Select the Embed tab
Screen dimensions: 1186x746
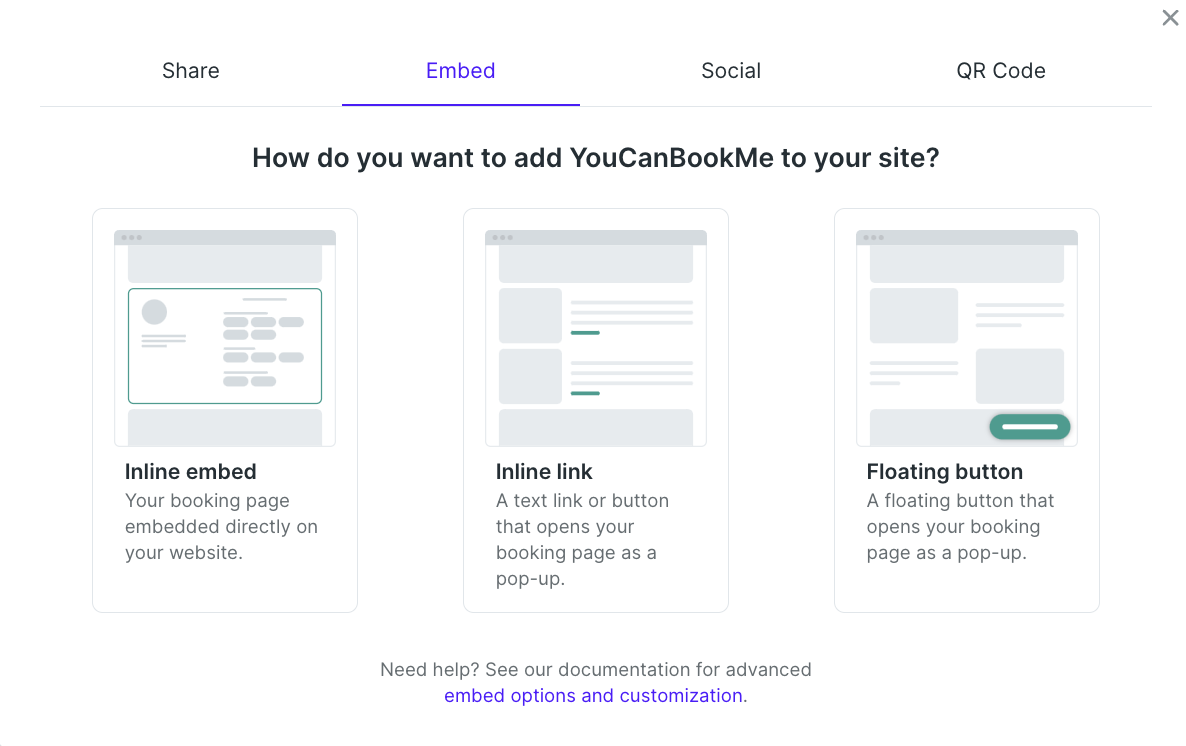tap(461, 70)
